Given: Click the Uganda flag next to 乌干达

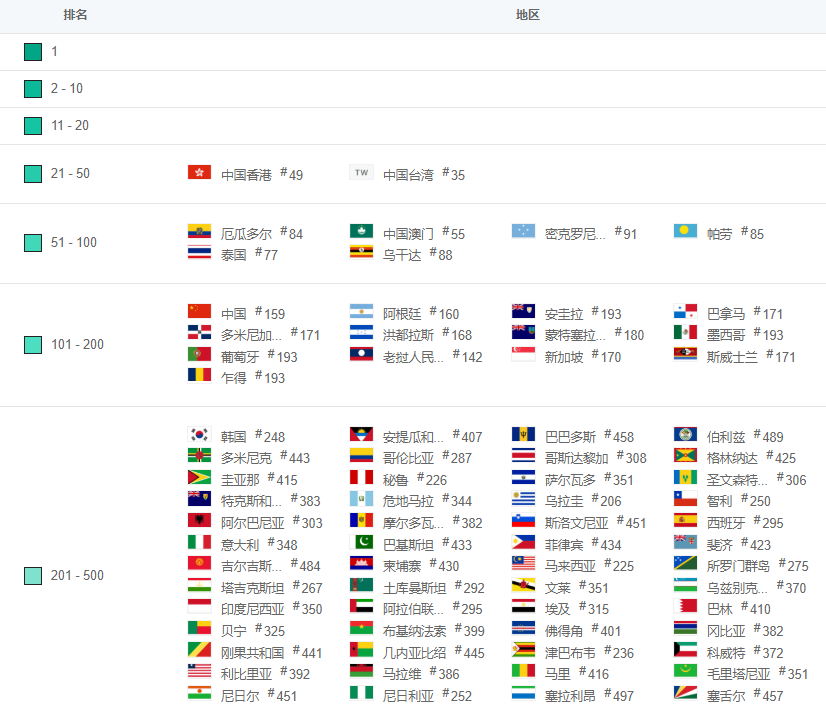Looking at the screenshot, I should point(361,252).
